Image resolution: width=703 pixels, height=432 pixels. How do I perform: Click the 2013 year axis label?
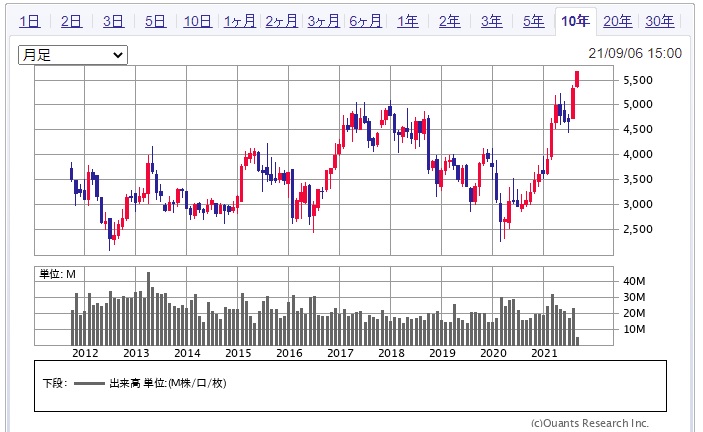(136, 353)
